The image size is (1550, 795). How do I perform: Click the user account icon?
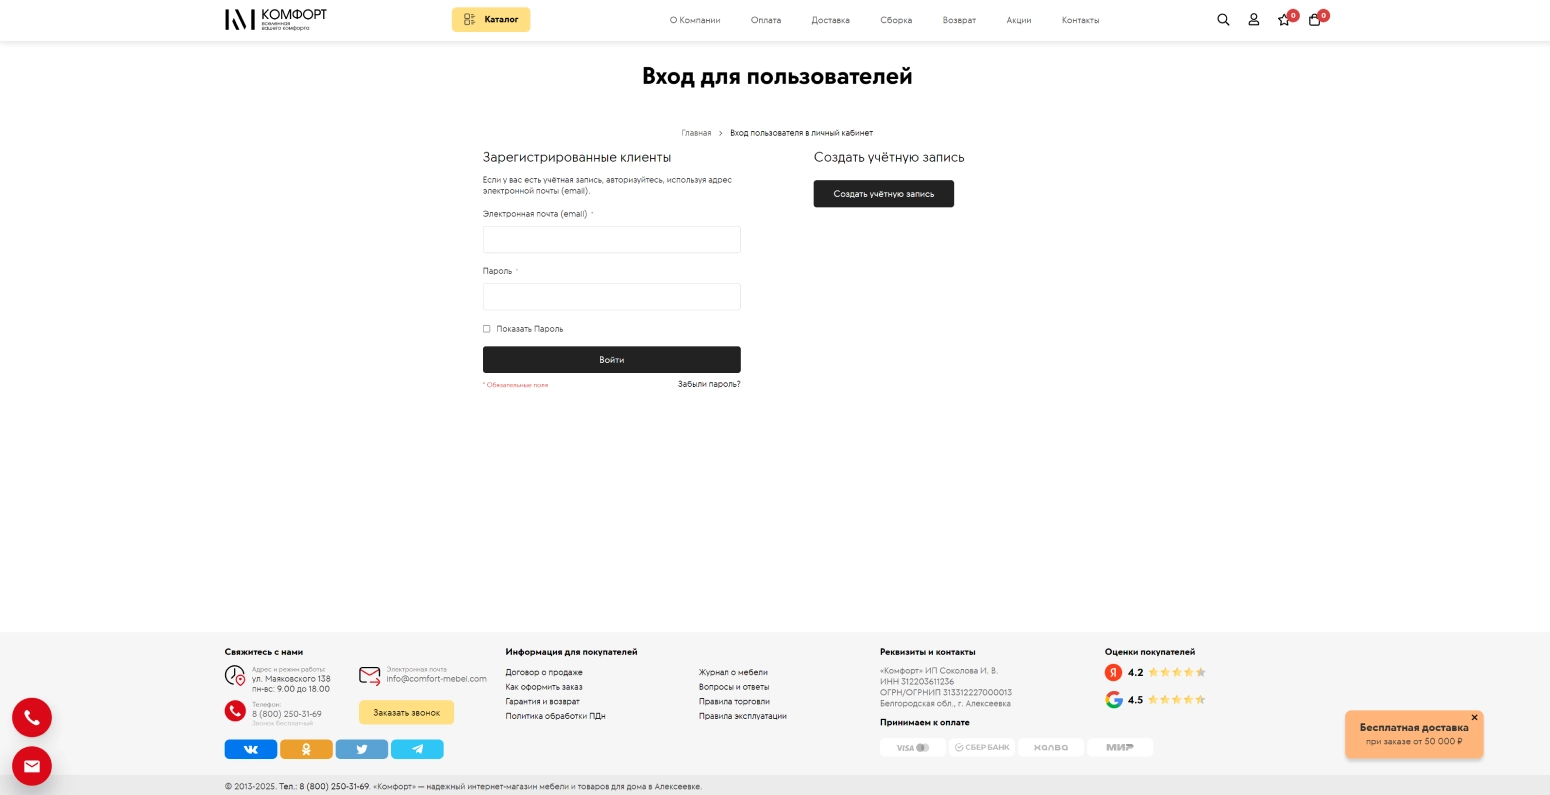pyautogui.click(x=1253, y=19)
